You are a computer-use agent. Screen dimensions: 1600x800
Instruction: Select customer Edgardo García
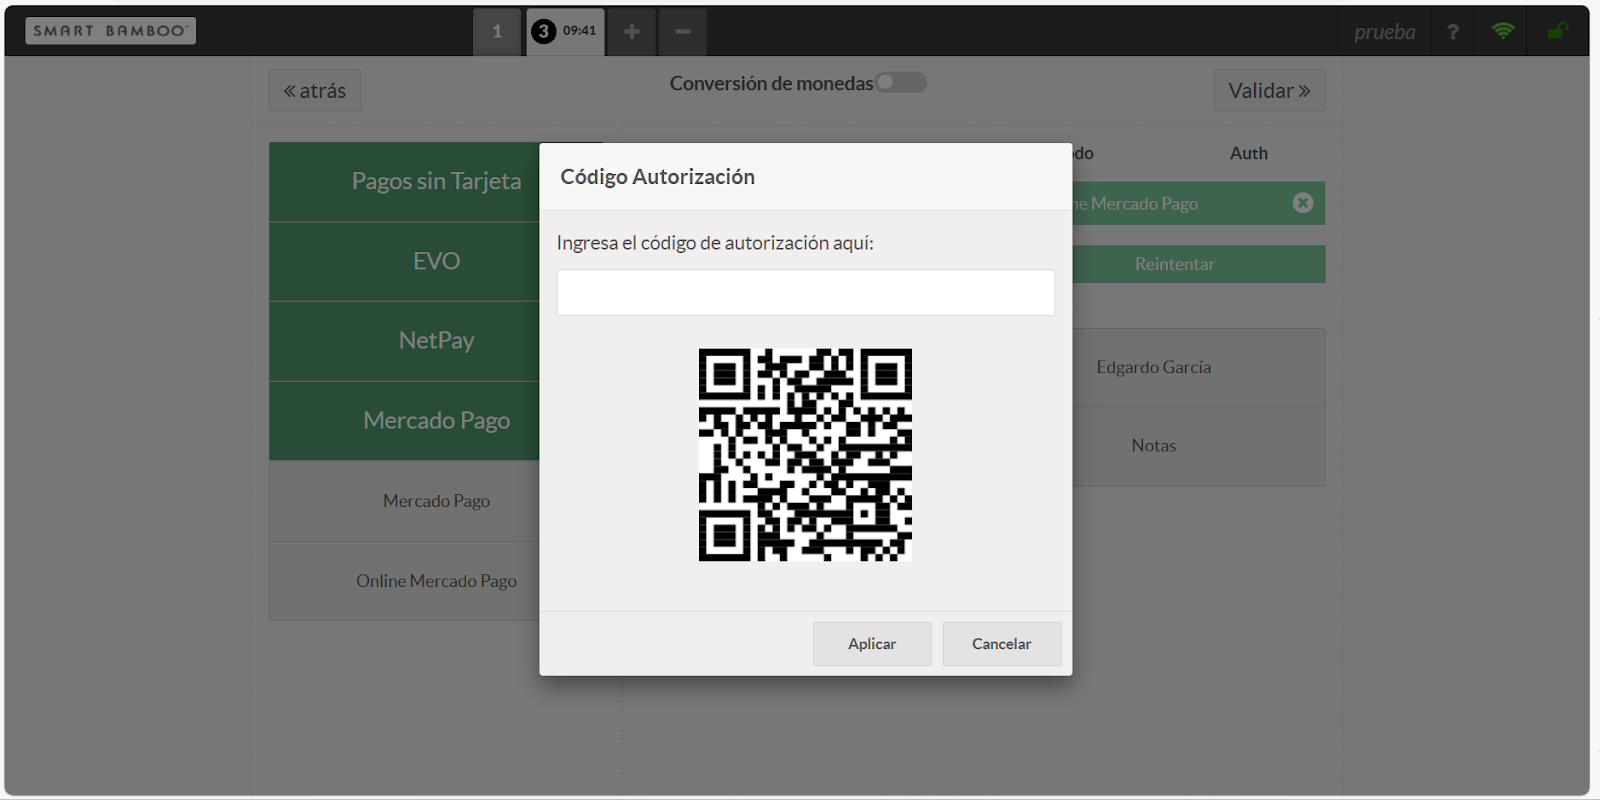pyautogui.click(x=1199, y=367)
